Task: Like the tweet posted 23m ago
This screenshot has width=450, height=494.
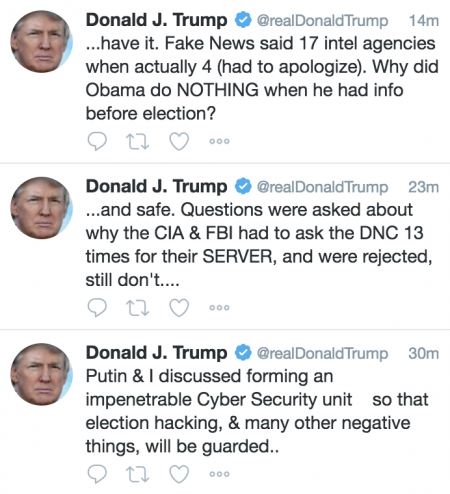Action: (x=179, y=307)
